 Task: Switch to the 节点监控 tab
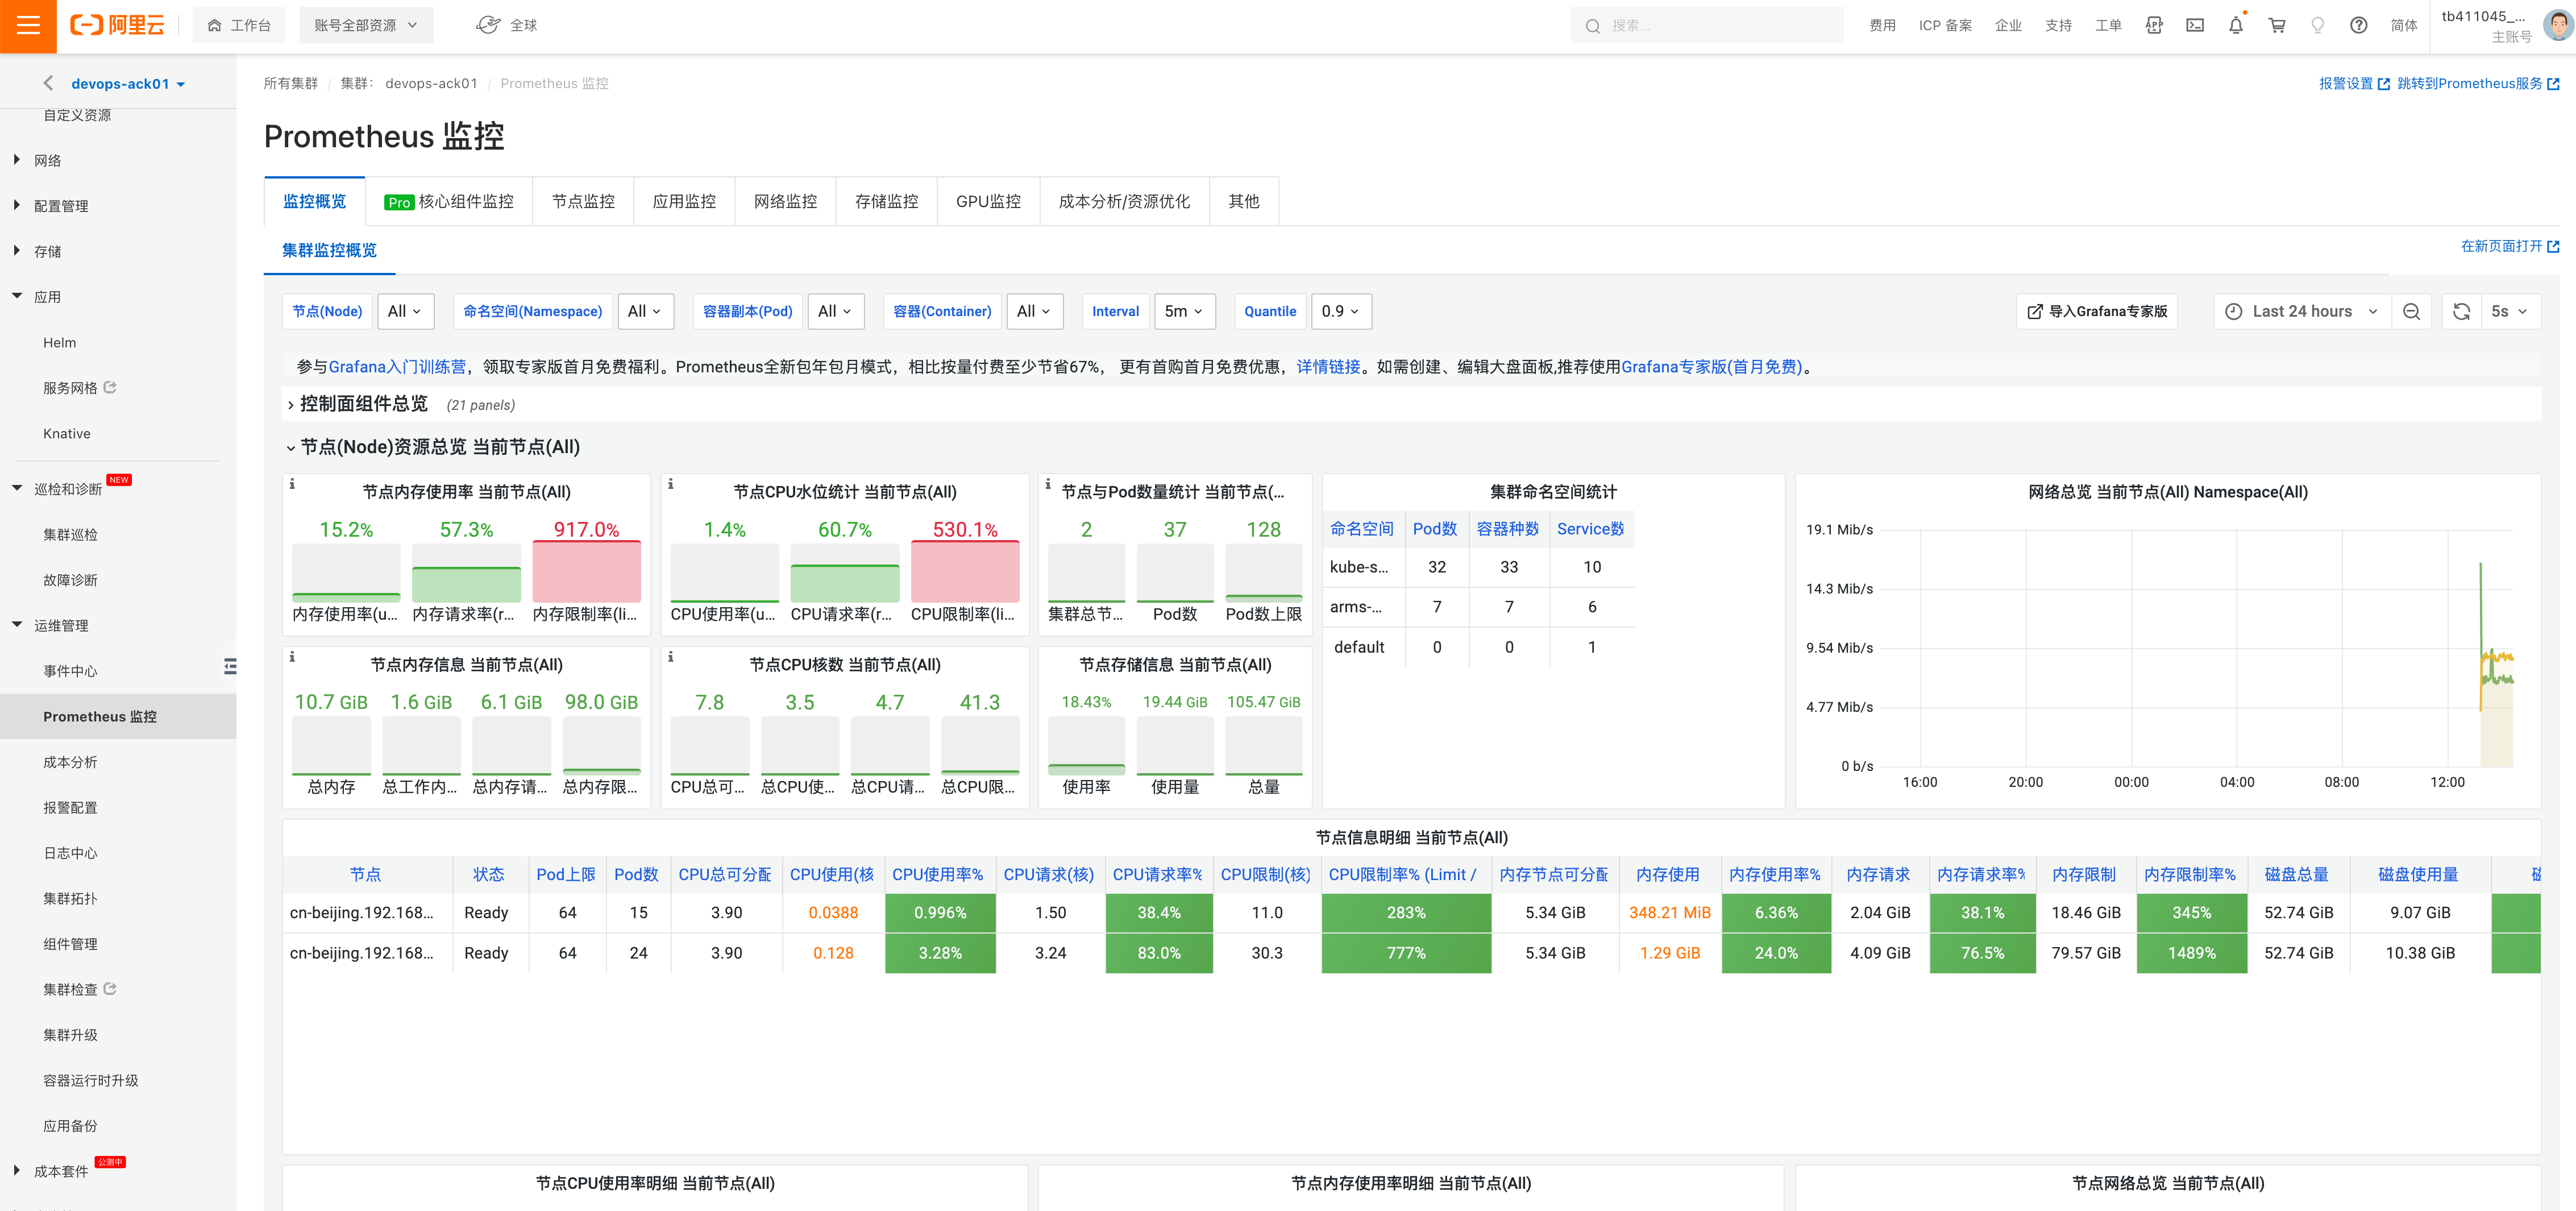[583, 201]
